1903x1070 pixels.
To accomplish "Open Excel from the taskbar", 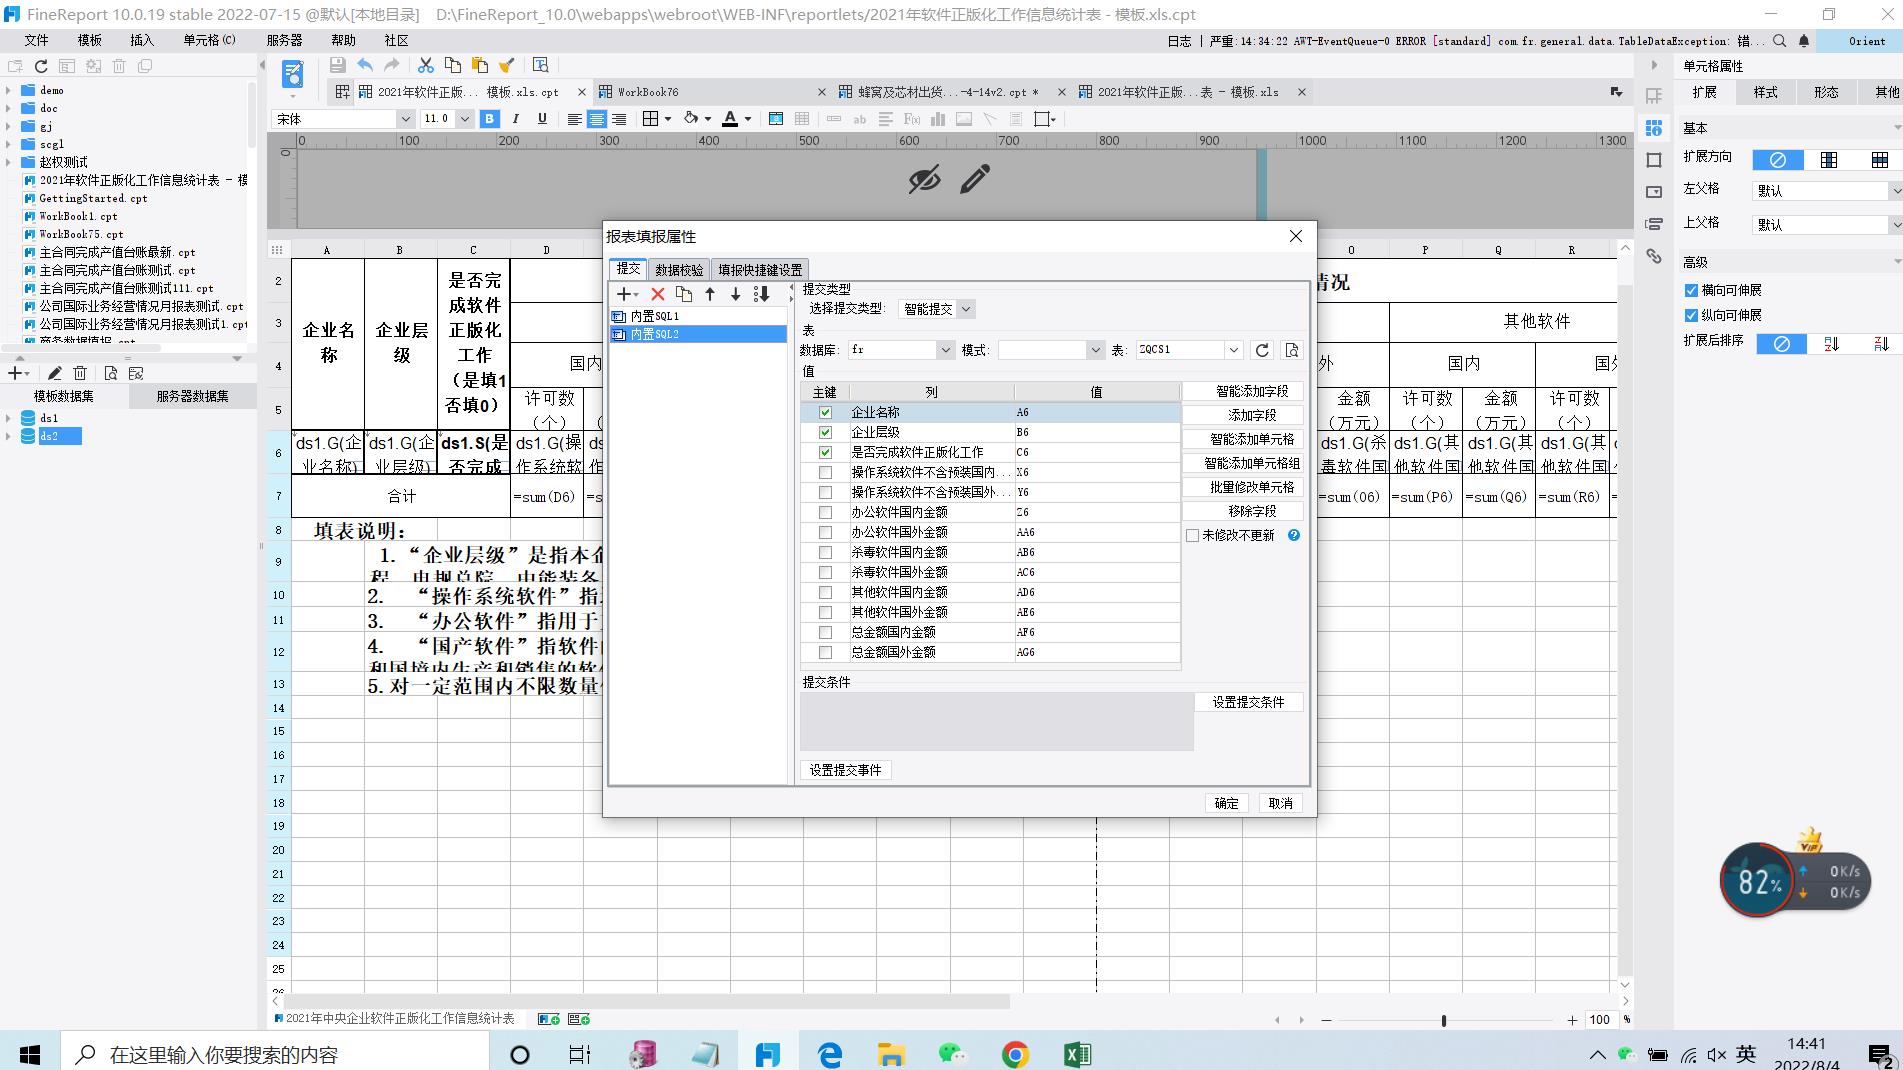I will (x=1077, y=1054).
